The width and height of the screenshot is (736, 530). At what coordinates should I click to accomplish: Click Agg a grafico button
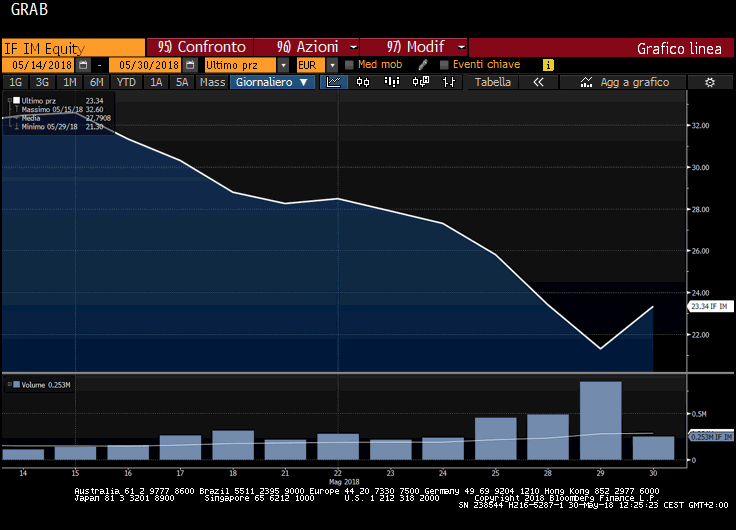pos(626,82)
